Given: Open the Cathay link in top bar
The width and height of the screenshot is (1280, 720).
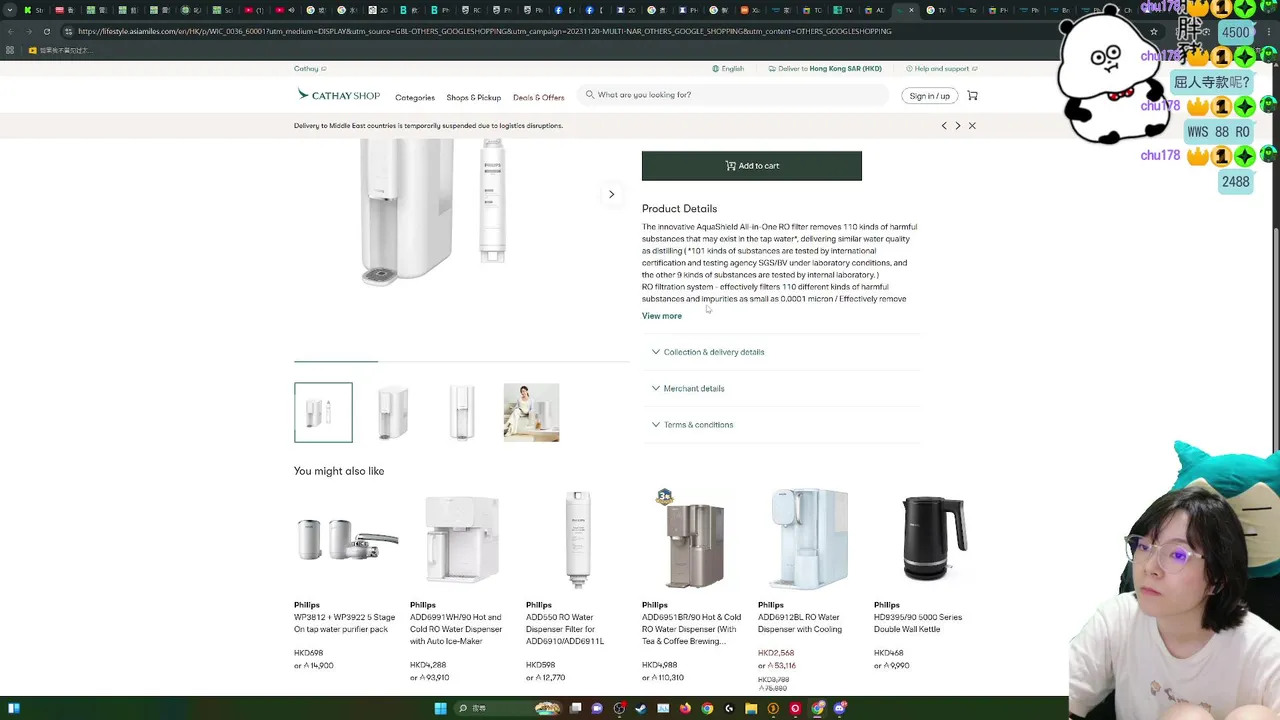Looking at the screenshot, I should coord(309,69).
